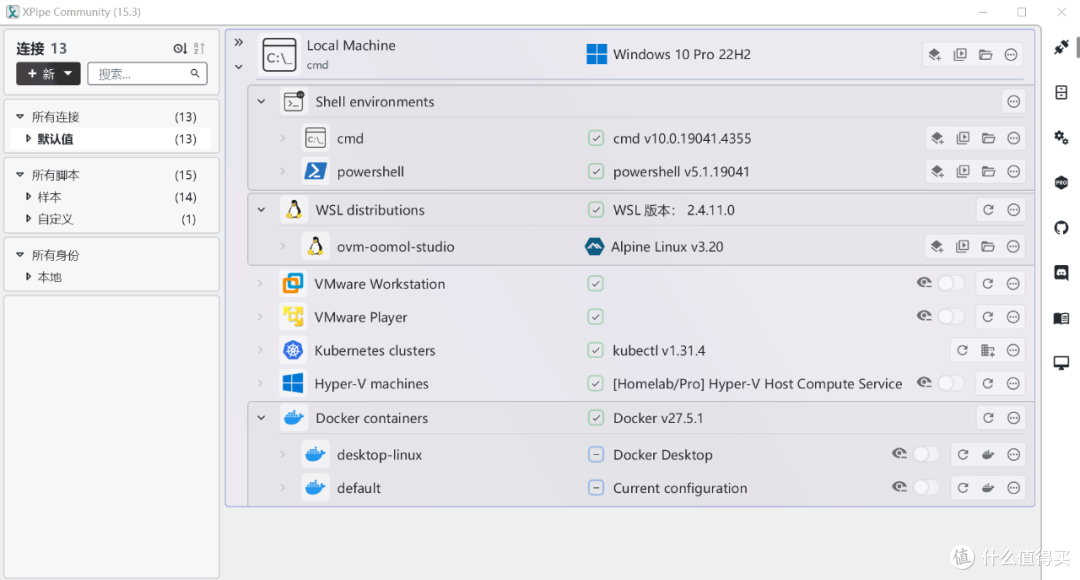Refresh the WSL distributions entry
The image size is (1080, 580).
coord(988,210)
